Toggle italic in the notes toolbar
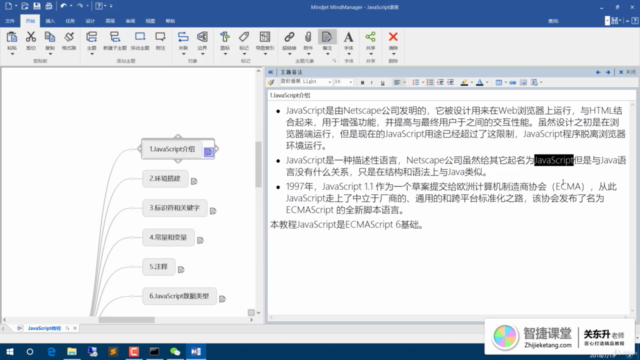This screenshot has height=360, width=640. click(x=372, y=82)
